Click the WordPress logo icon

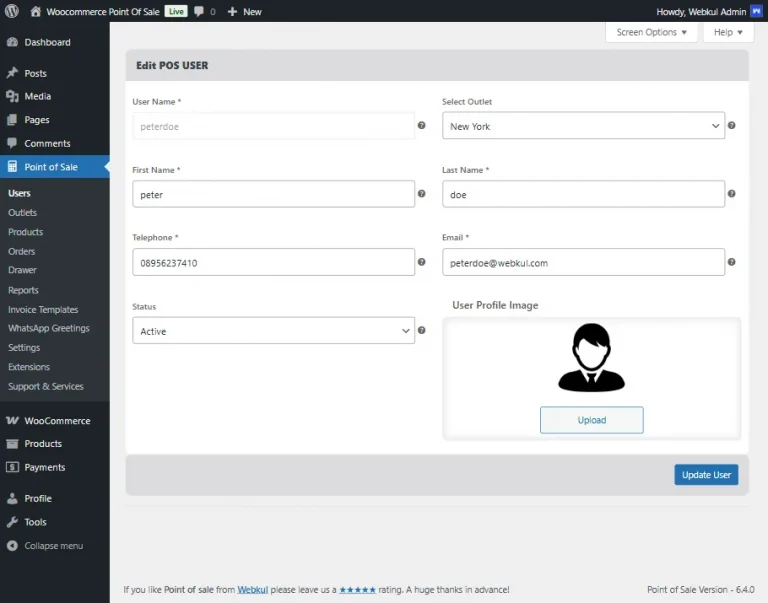12,11
